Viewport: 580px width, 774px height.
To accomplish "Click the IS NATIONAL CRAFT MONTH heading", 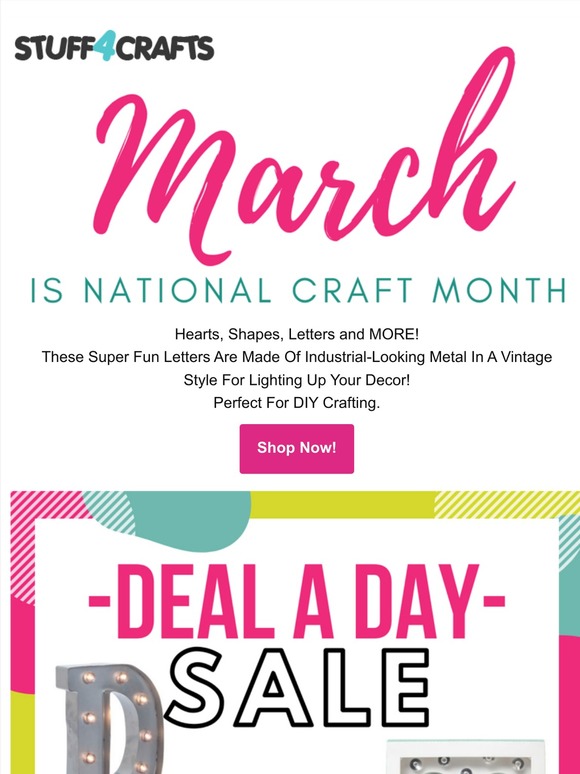I will pyautogui.click(x=298, y=290).
